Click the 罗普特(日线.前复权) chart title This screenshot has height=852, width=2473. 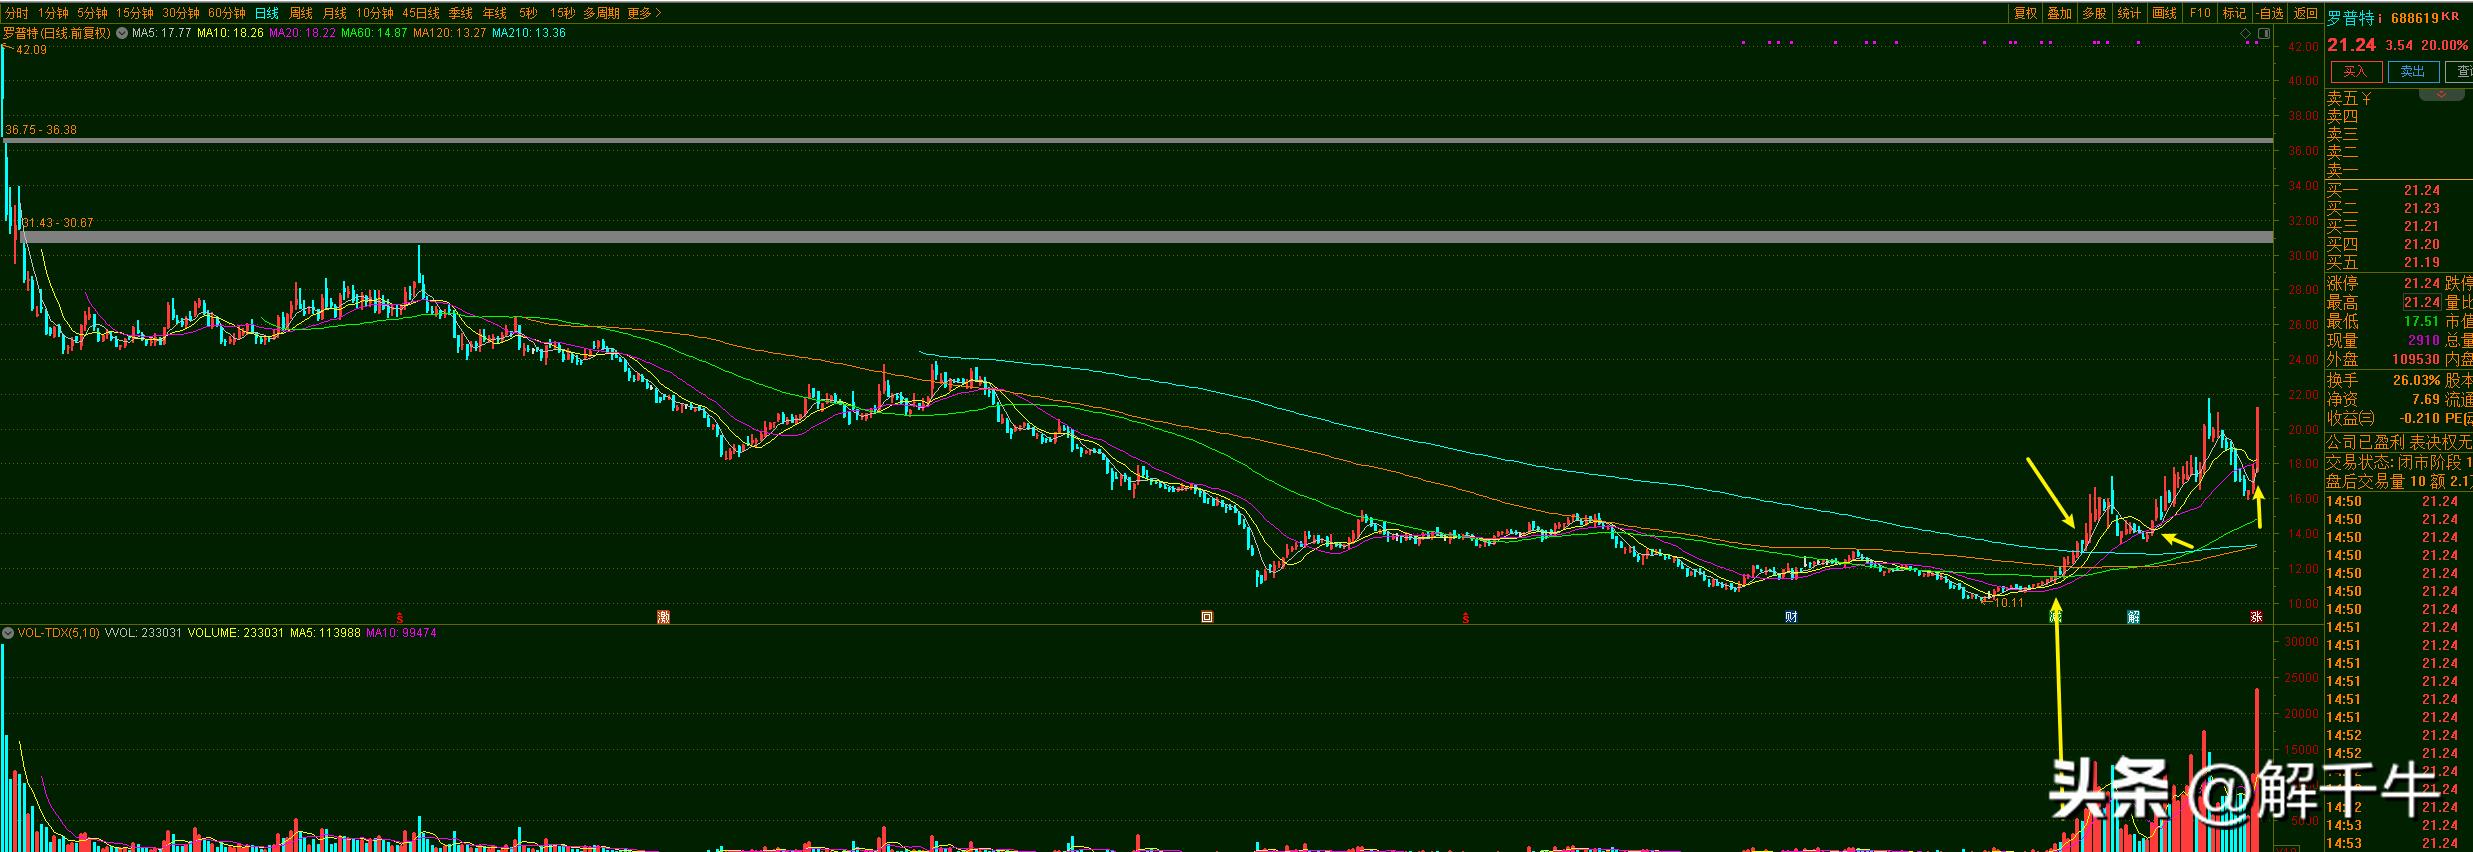point(57,33)
